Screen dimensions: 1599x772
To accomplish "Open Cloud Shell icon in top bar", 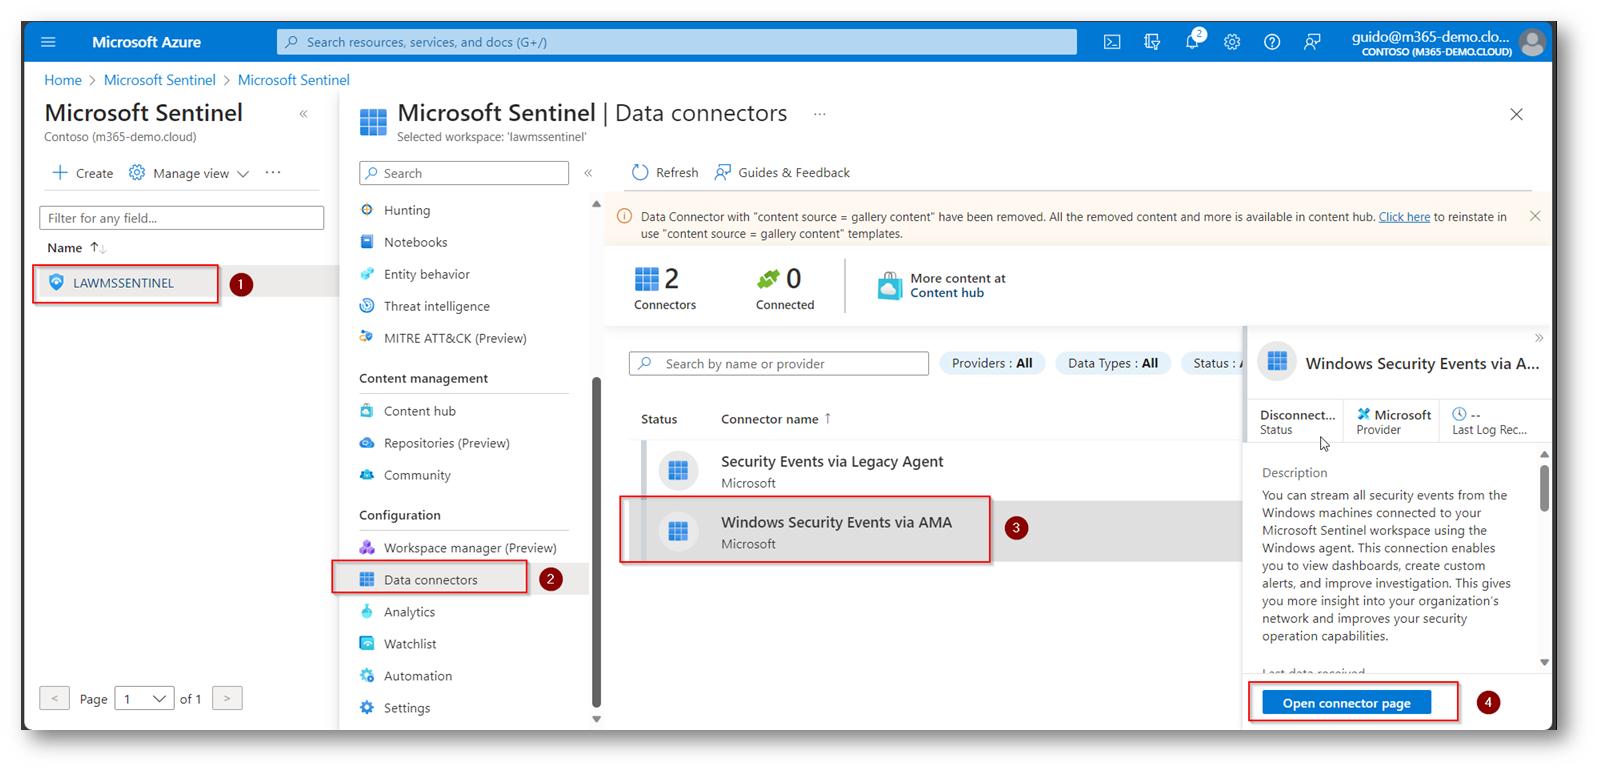I will tap(1111, 42).
